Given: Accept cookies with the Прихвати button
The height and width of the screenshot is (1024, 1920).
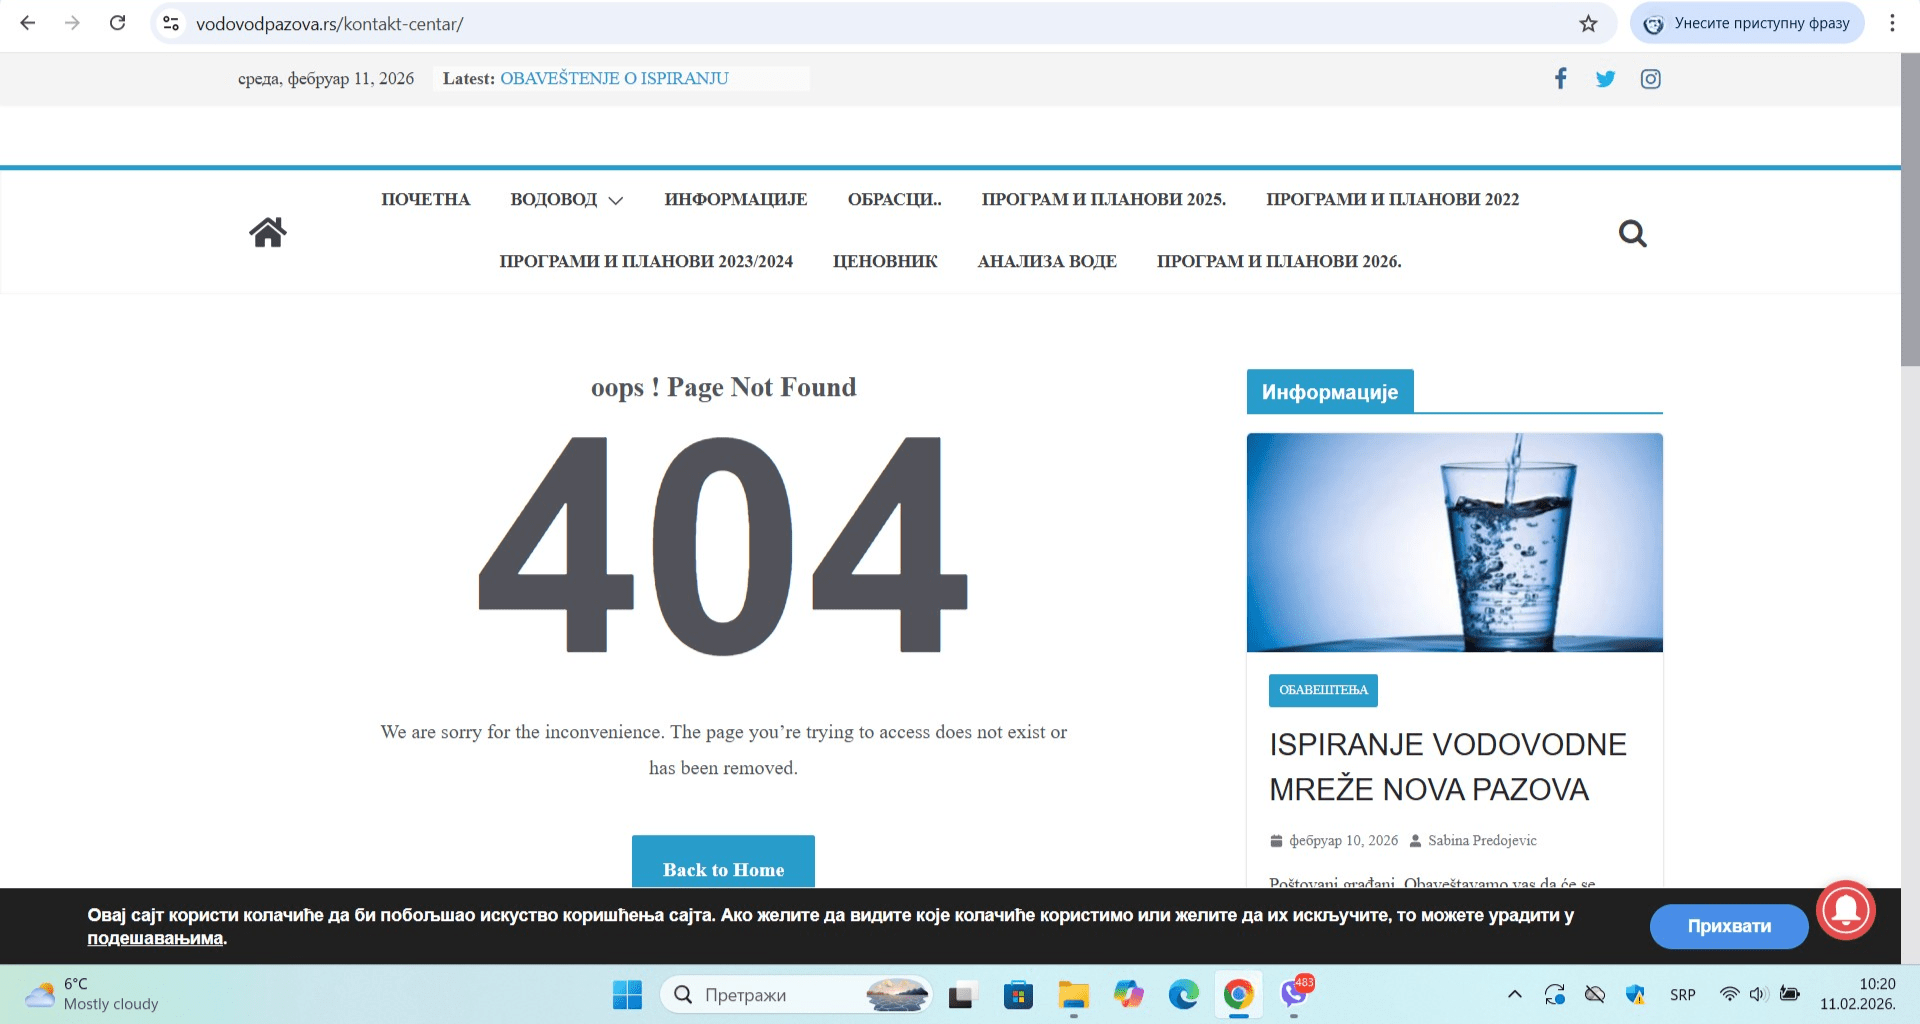Looking at the screenshot, I should [x=1728, y=926].
